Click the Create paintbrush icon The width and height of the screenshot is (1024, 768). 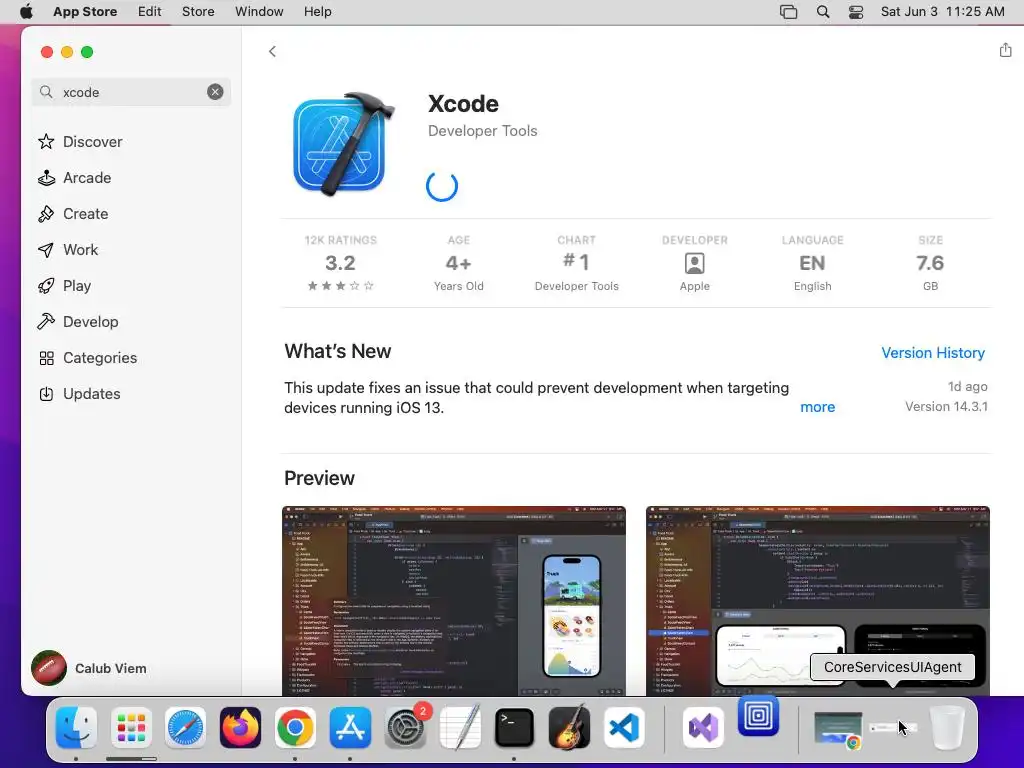pyautogui.click(x=46, y=214)
